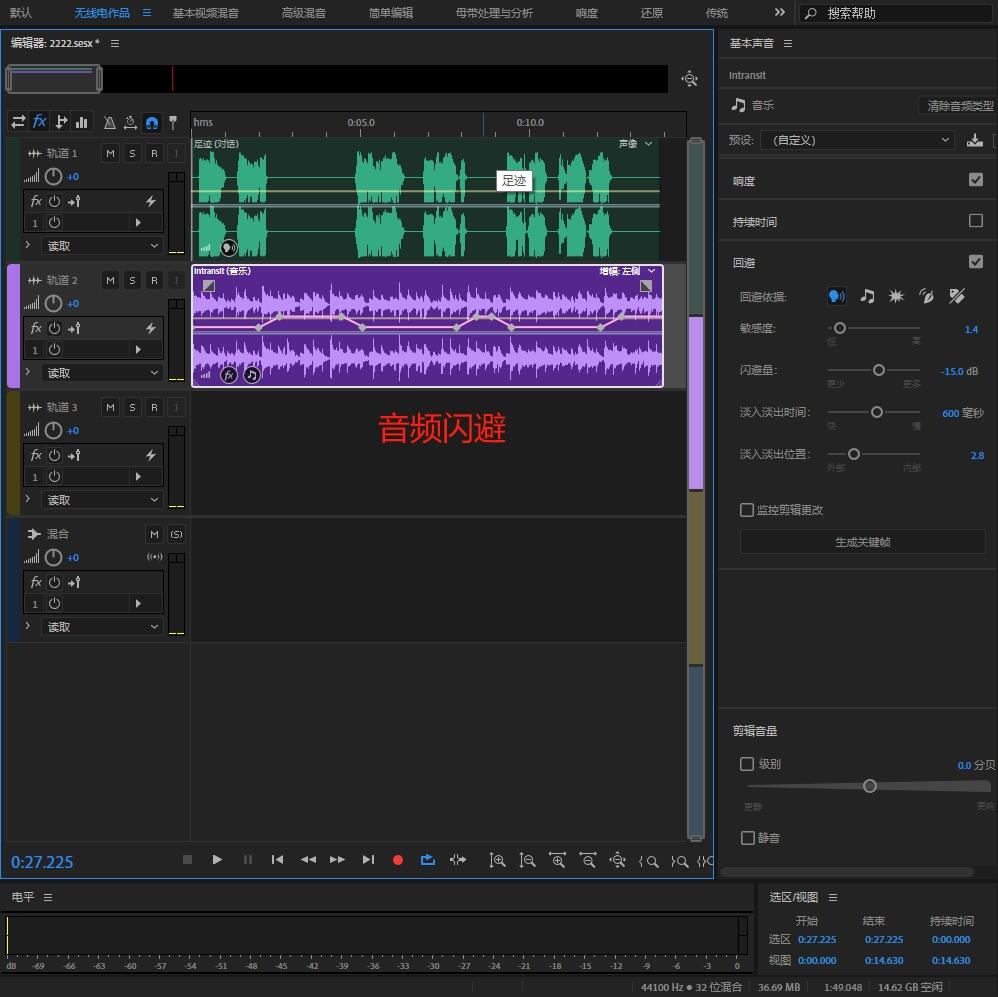Click the fast forward transport button
The image size is (998, 997).
[338, 859]
